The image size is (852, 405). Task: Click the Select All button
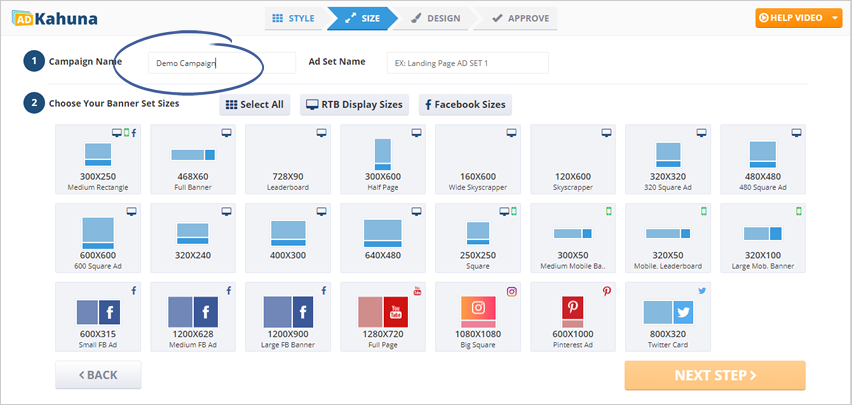click(255, 104)
